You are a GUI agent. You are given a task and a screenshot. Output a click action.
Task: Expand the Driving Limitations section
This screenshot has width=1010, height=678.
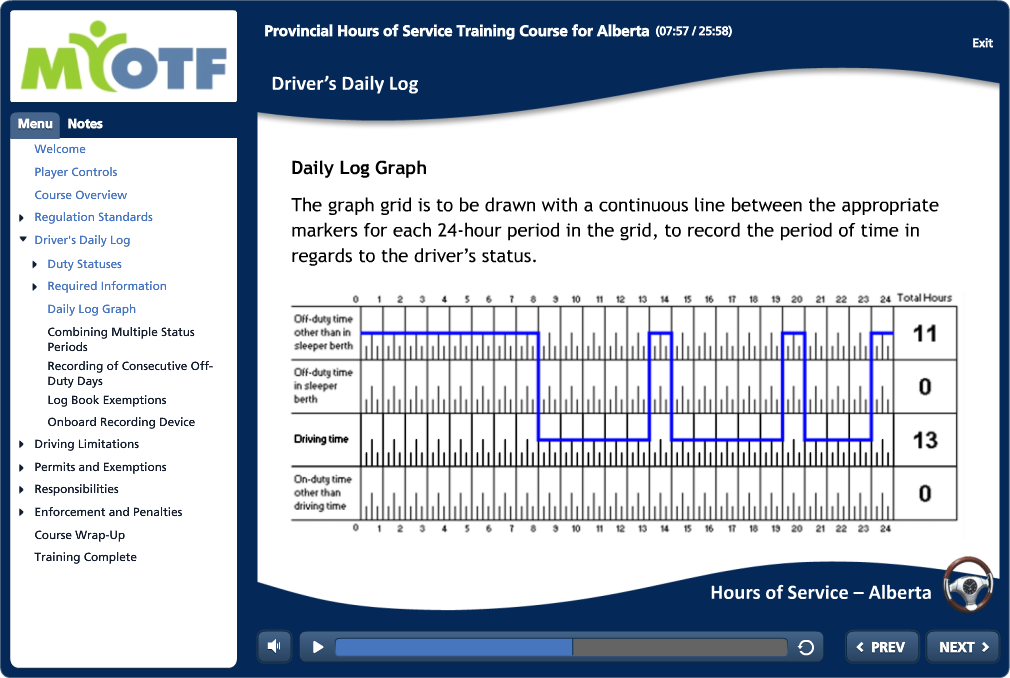point(21,444)
